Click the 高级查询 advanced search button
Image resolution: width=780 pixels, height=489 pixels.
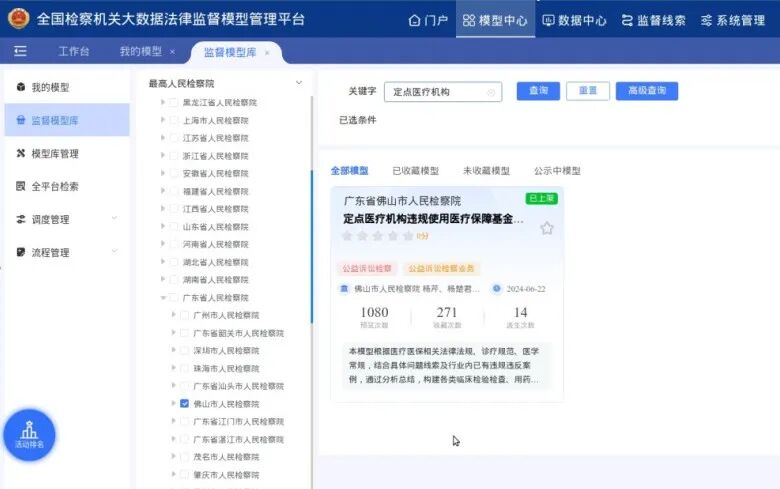pos(647,91)
